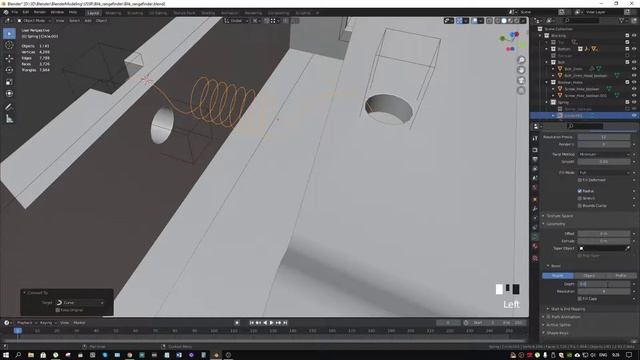
Task: Click the zoom view magnifier gizmo
Action: point(521,60)
